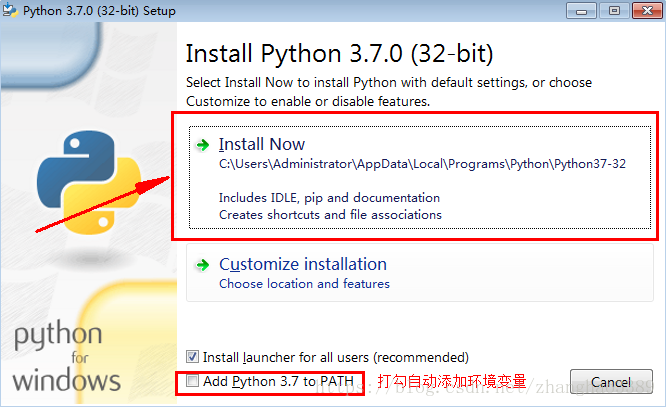Click the large Python logo on left panel
The height and width of the screenshot is (407, 666).
tap(89, 182)
